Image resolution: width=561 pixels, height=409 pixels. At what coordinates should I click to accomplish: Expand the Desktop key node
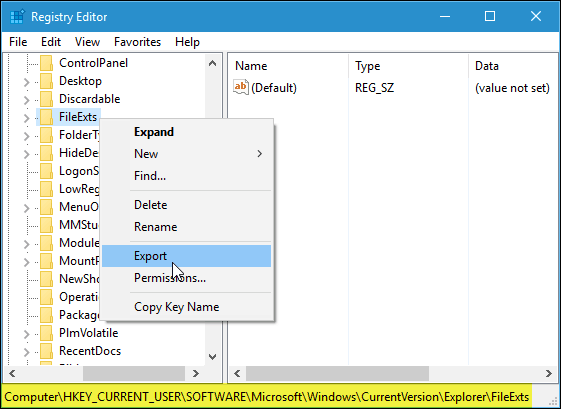pyautogui.click(x=26, y=82)
